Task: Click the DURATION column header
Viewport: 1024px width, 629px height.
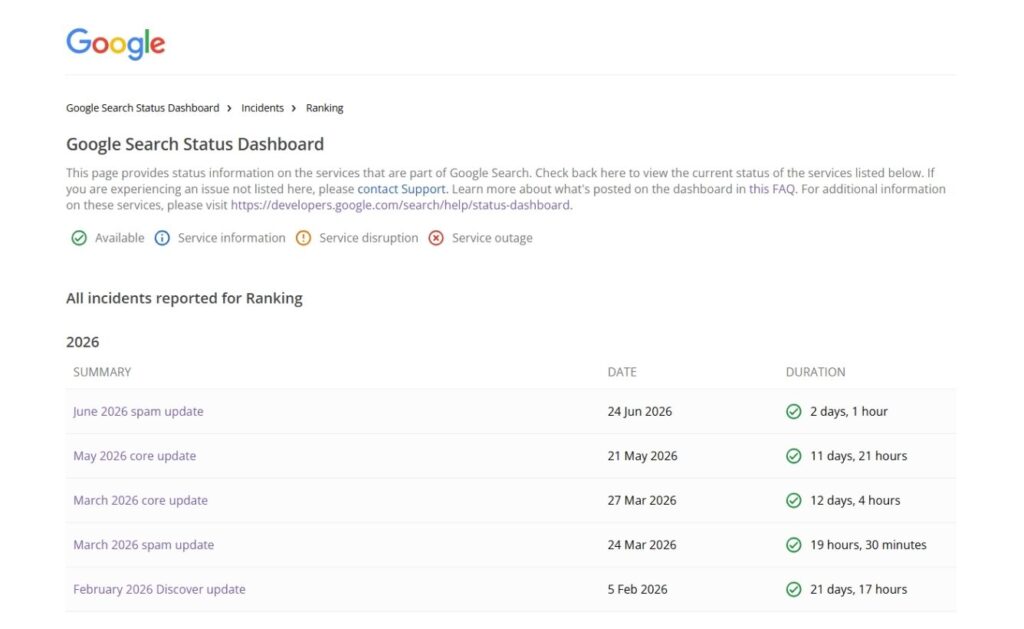Action: click(815, 372)
